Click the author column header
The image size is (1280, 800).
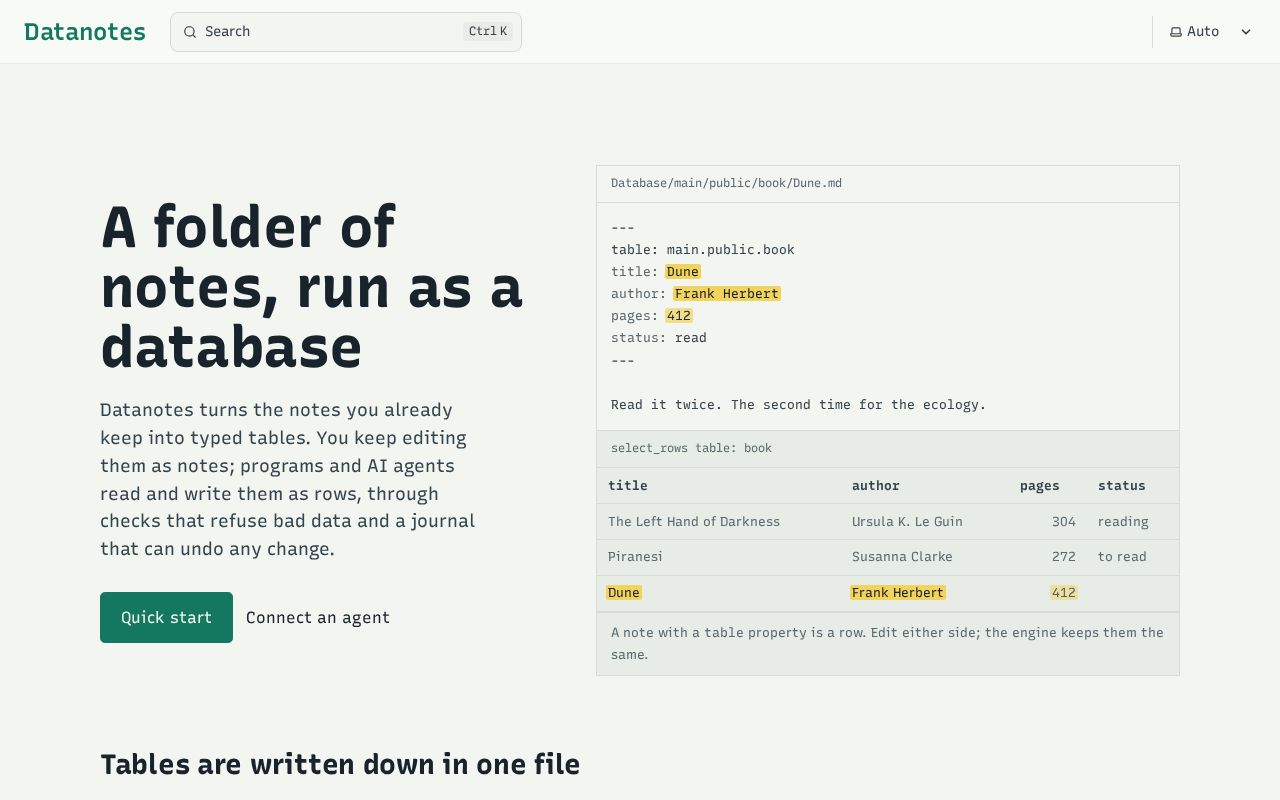point(876,486)
